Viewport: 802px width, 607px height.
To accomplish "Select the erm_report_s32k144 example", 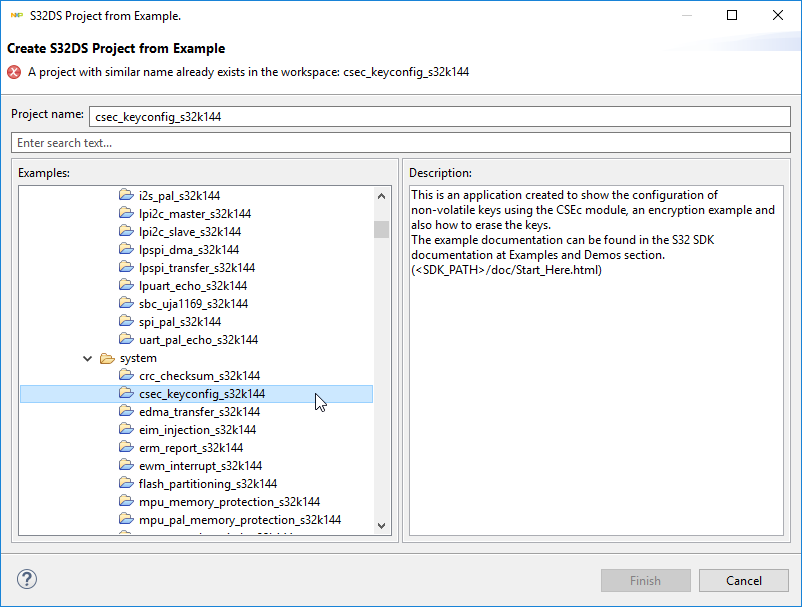I will click(191, 448).
